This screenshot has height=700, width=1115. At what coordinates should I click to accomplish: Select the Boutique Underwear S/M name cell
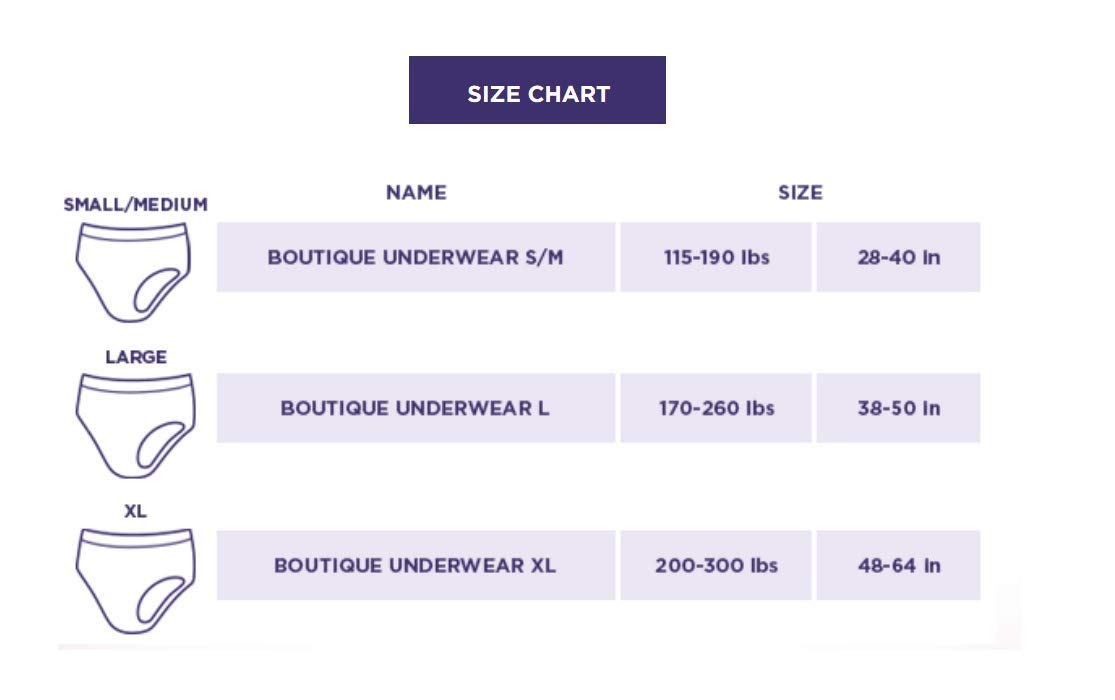[415, 257]
